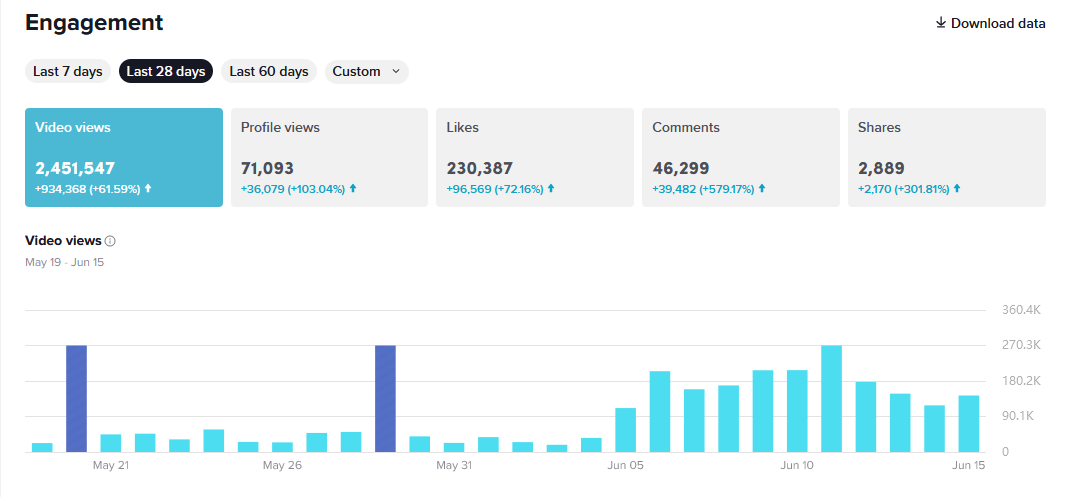Open the Likes metric card

point(534,157)
